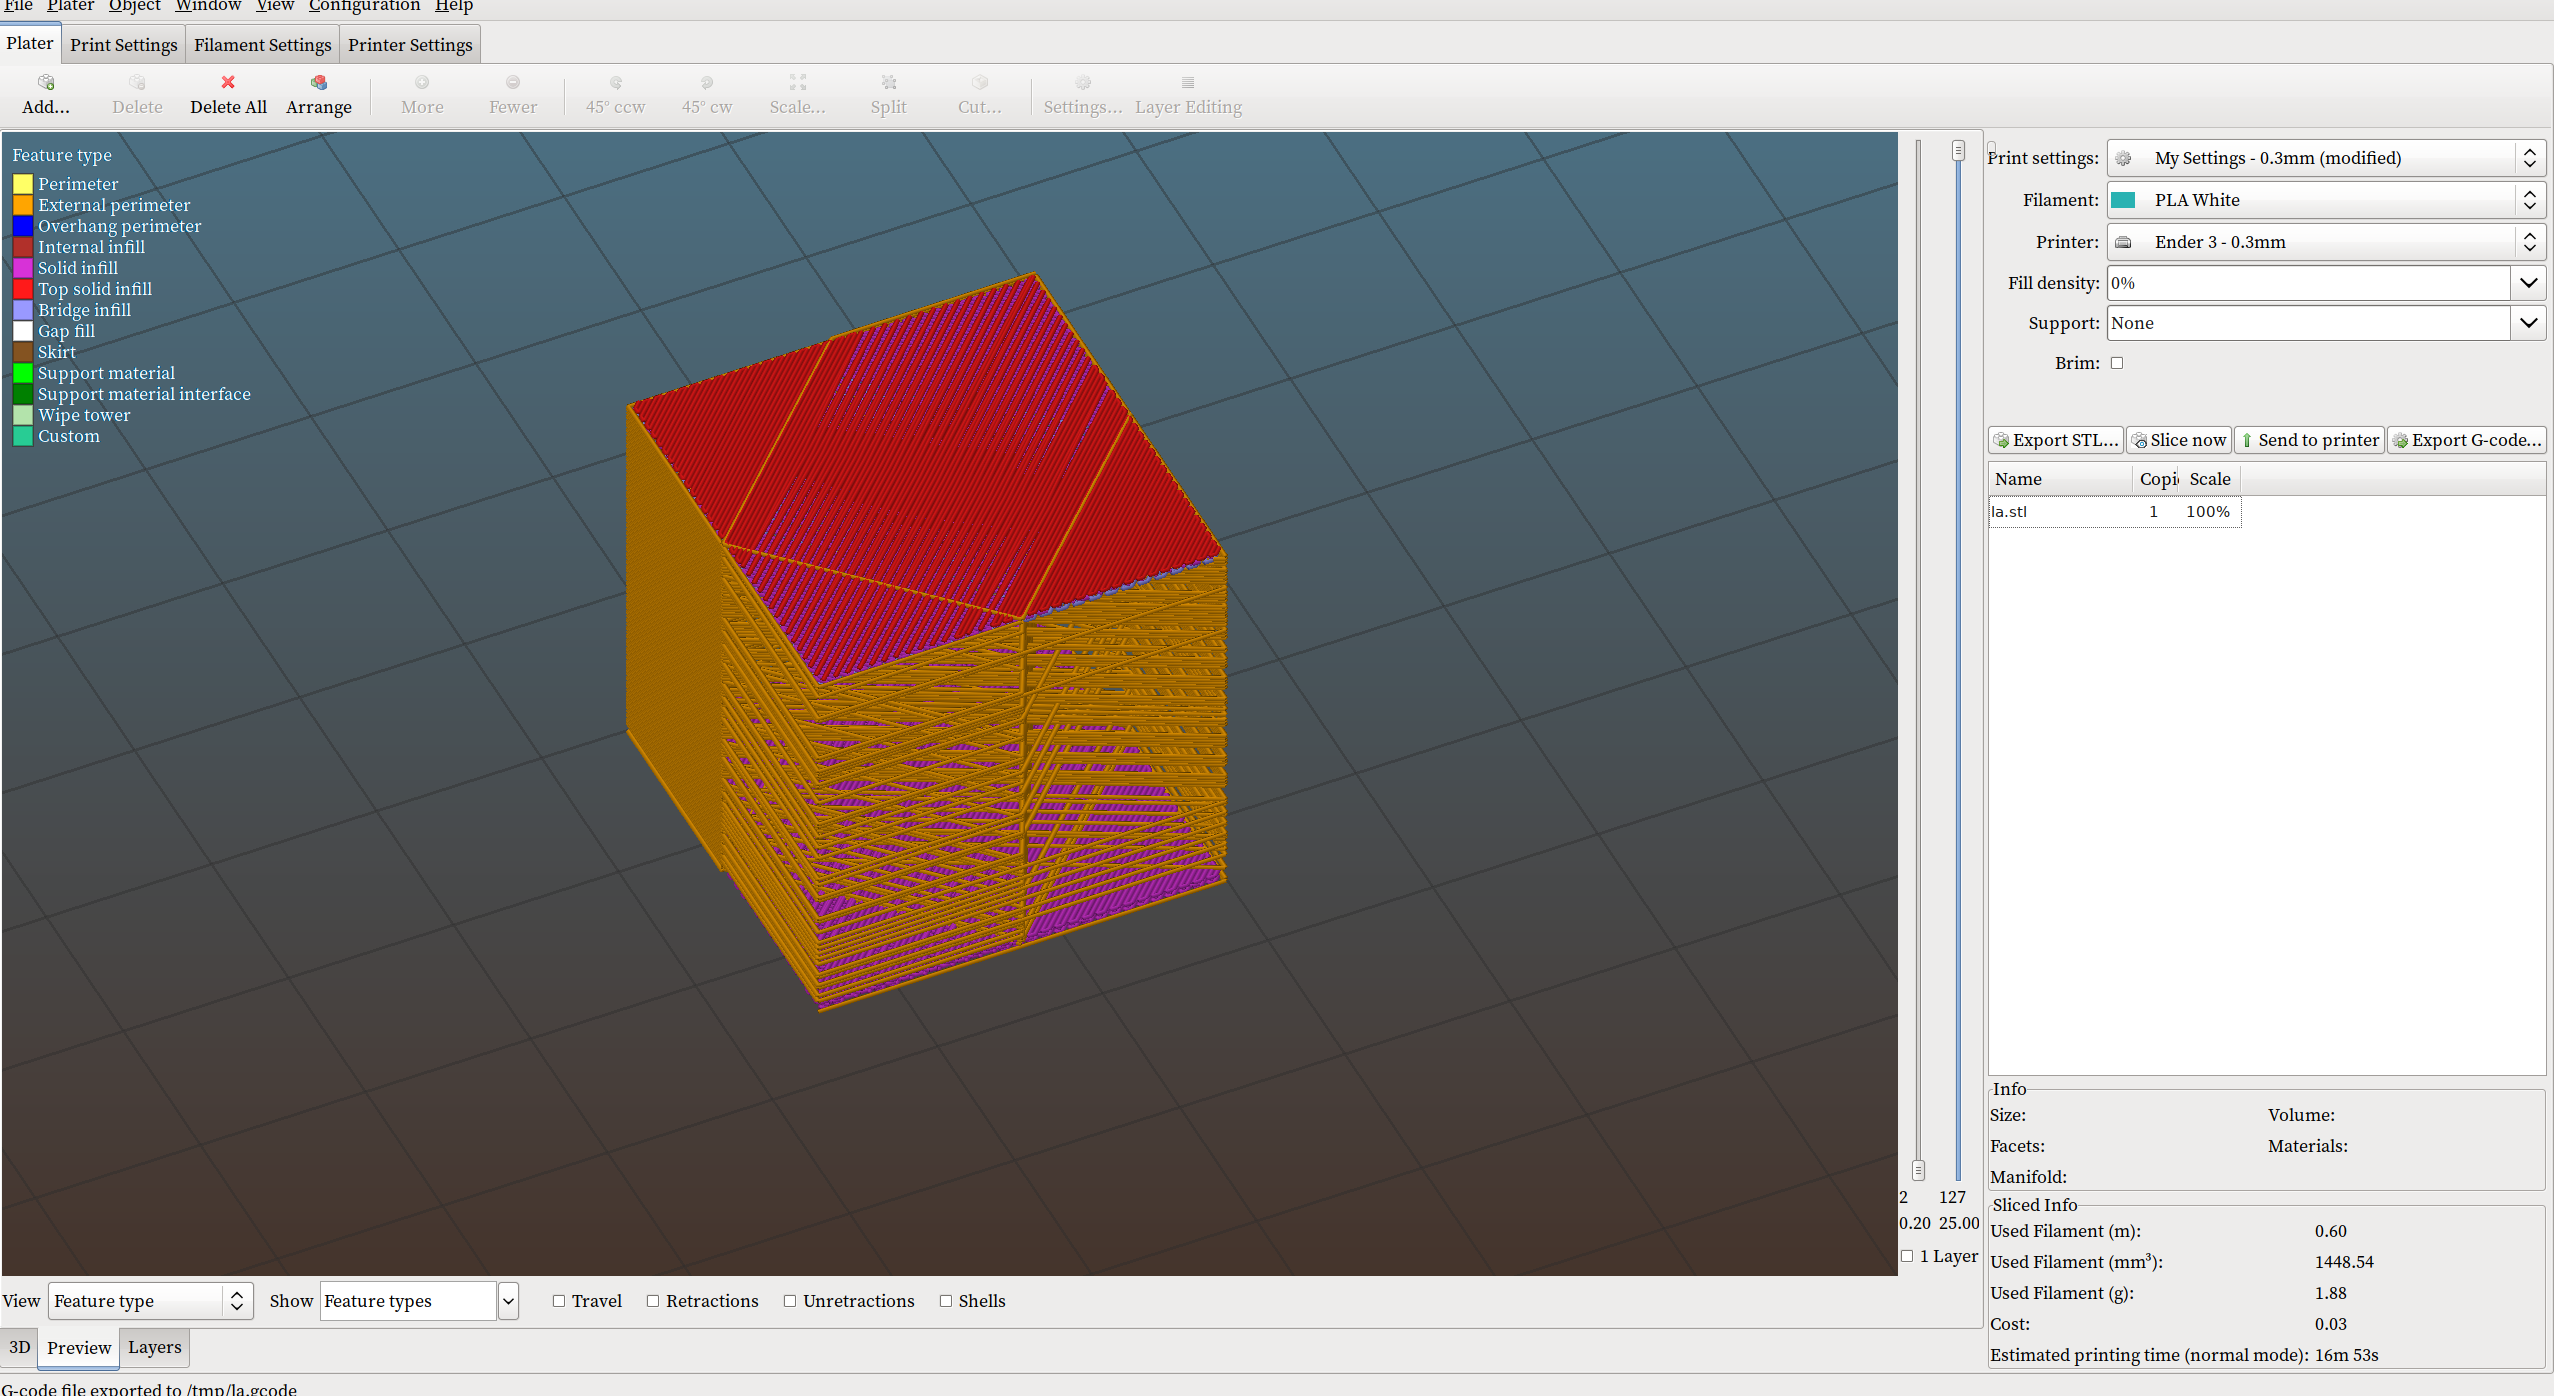Screen dimensions: 2554x1396
Task: Enable the Brim checkbox
Action: pyautogui.click(x=2117, y=363)
